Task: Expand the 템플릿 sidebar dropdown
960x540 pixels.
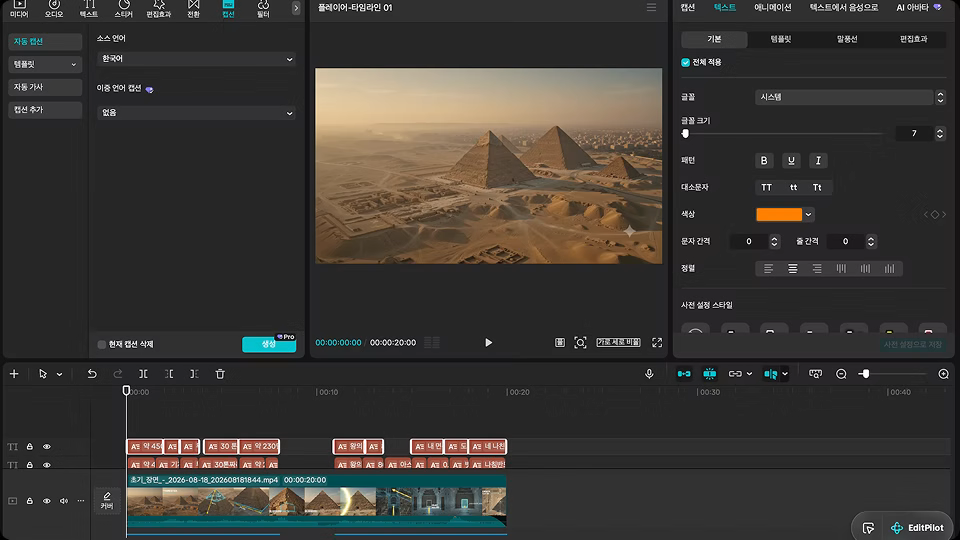Action: [x=45, y=64]
